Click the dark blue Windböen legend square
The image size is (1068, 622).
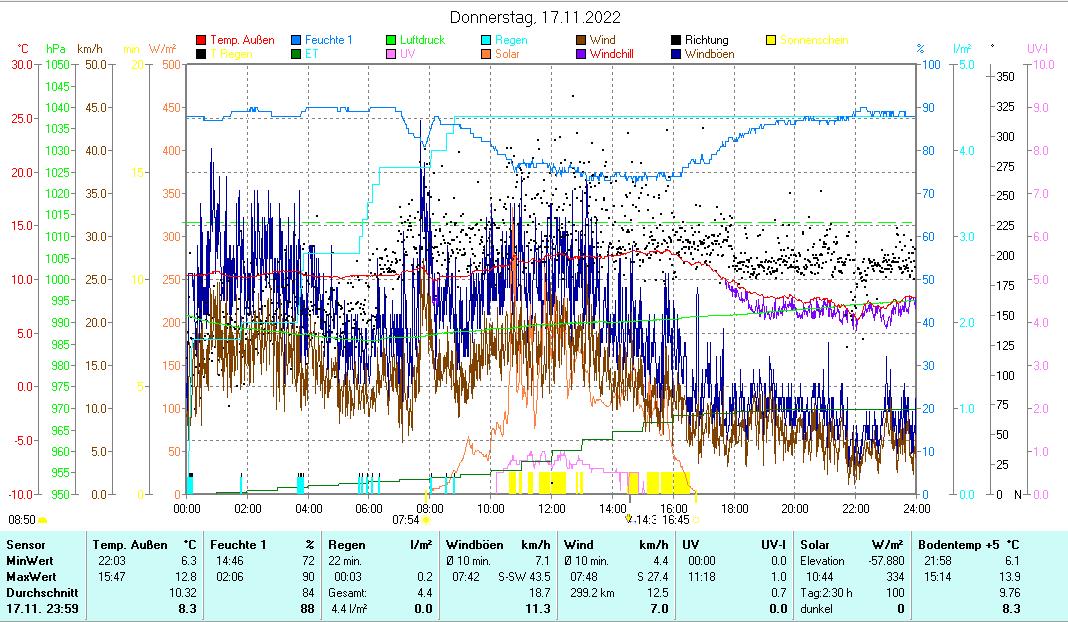[677, 54]
